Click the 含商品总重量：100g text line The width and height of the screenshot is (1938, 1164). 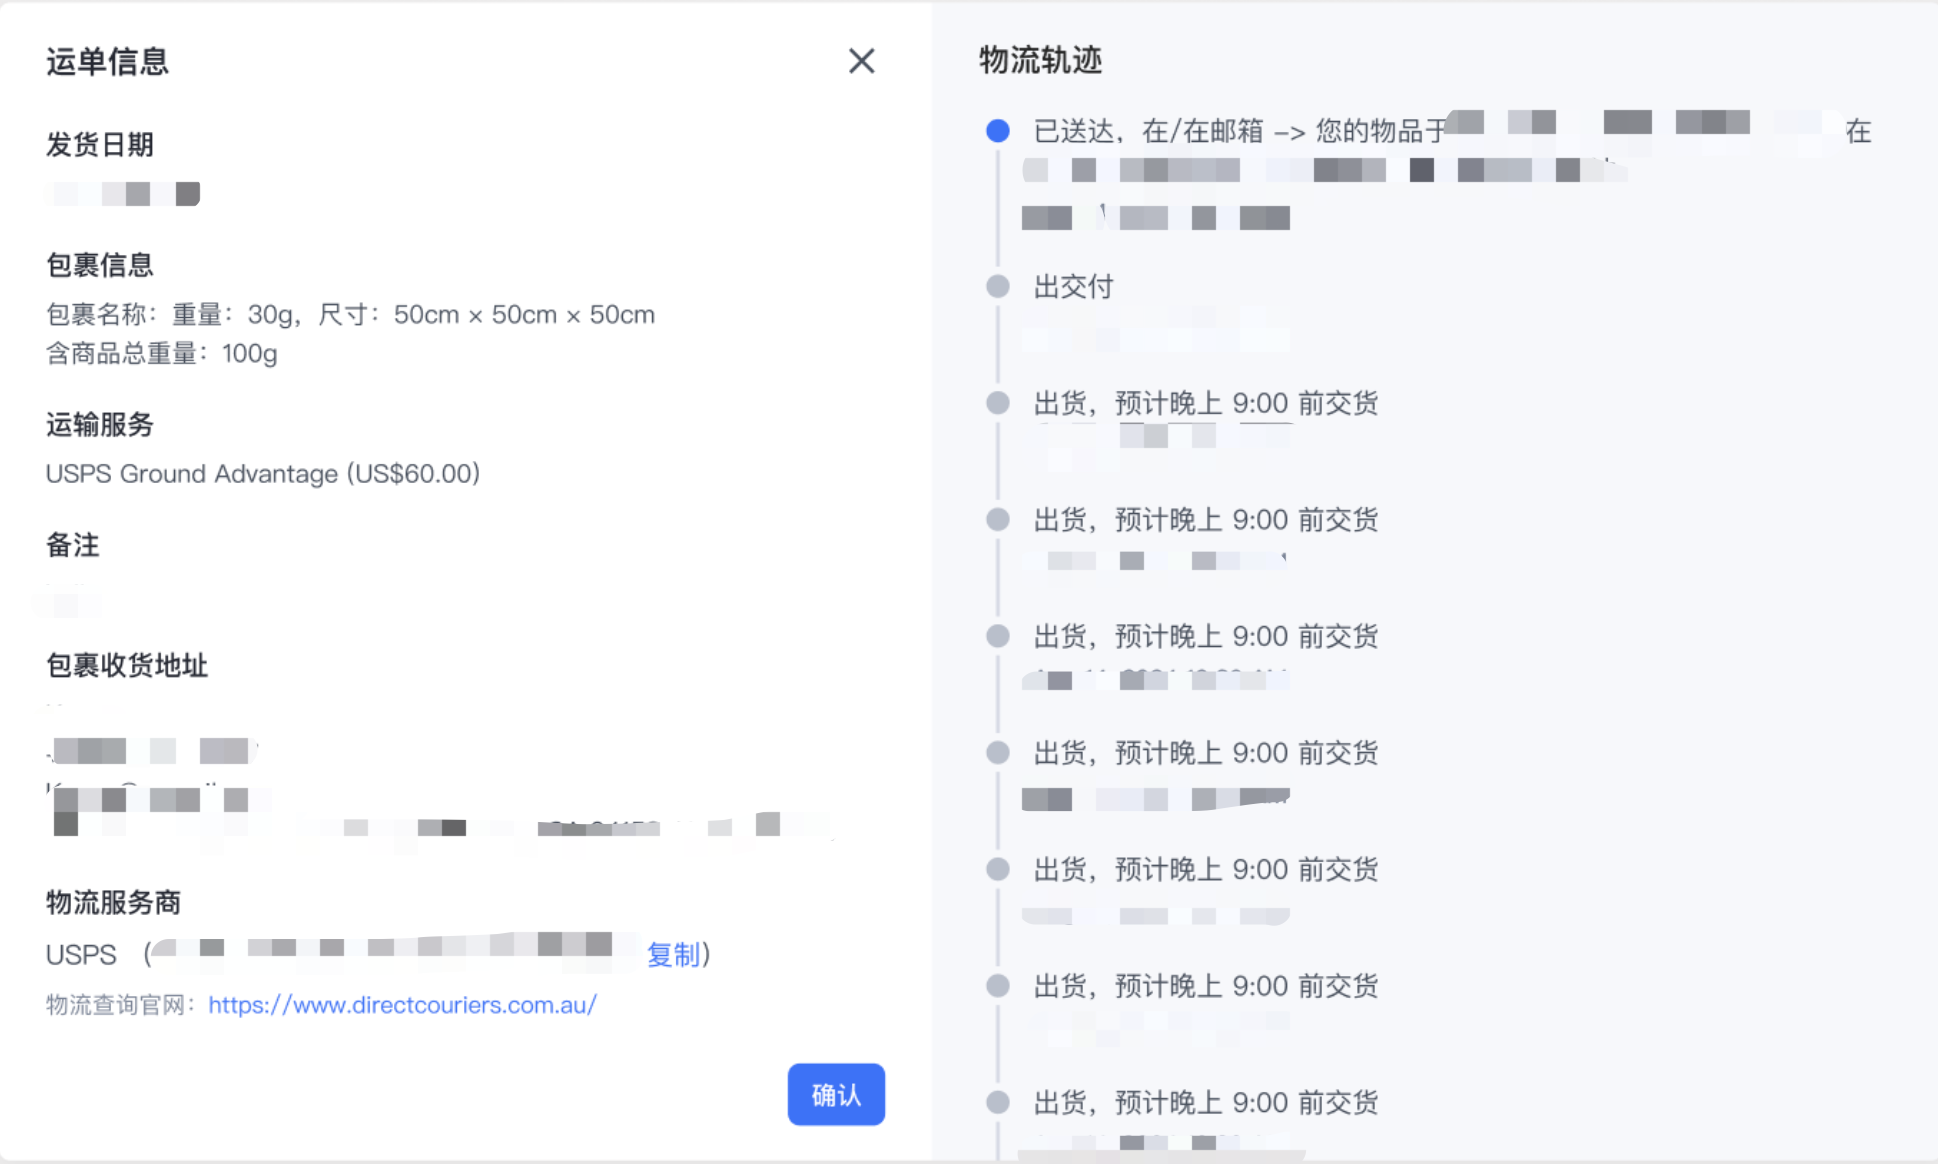[x=162, y=353]
